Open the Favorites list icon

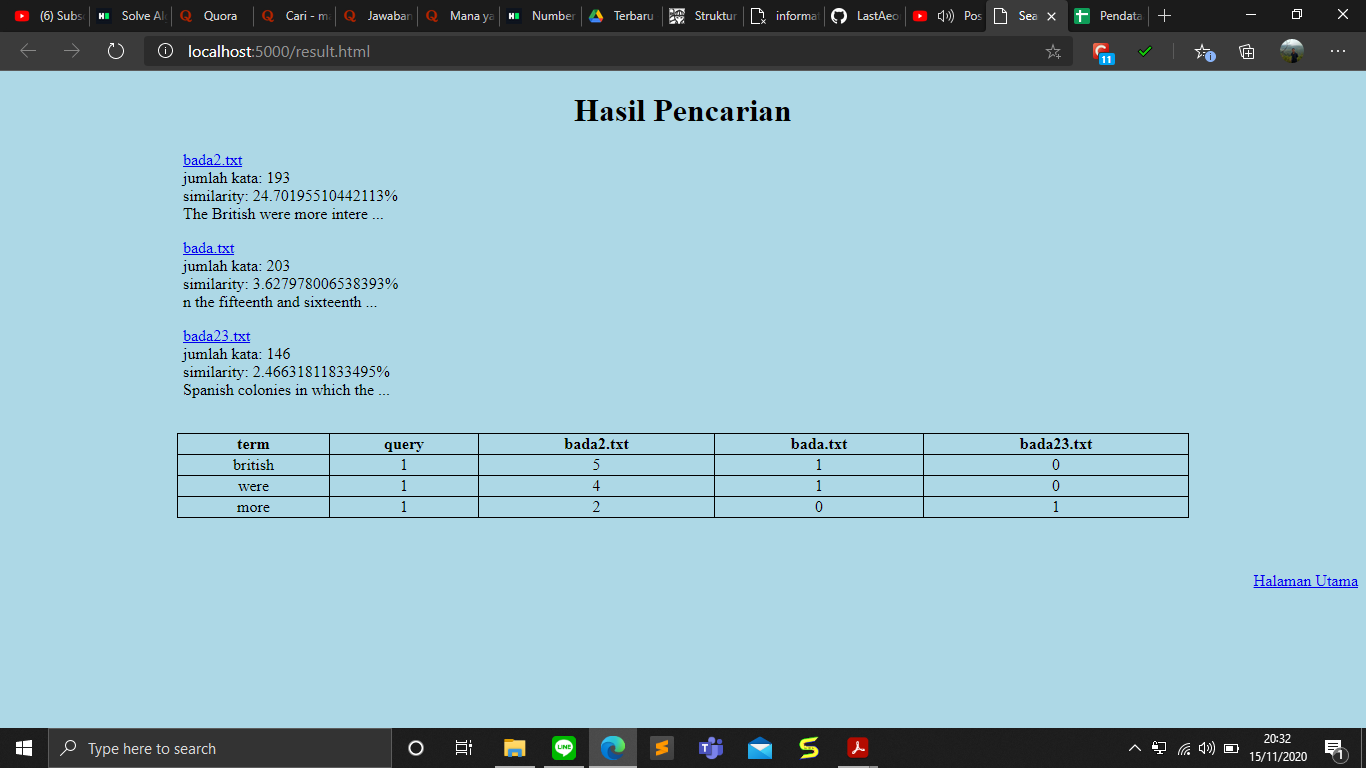point(1204,52)
